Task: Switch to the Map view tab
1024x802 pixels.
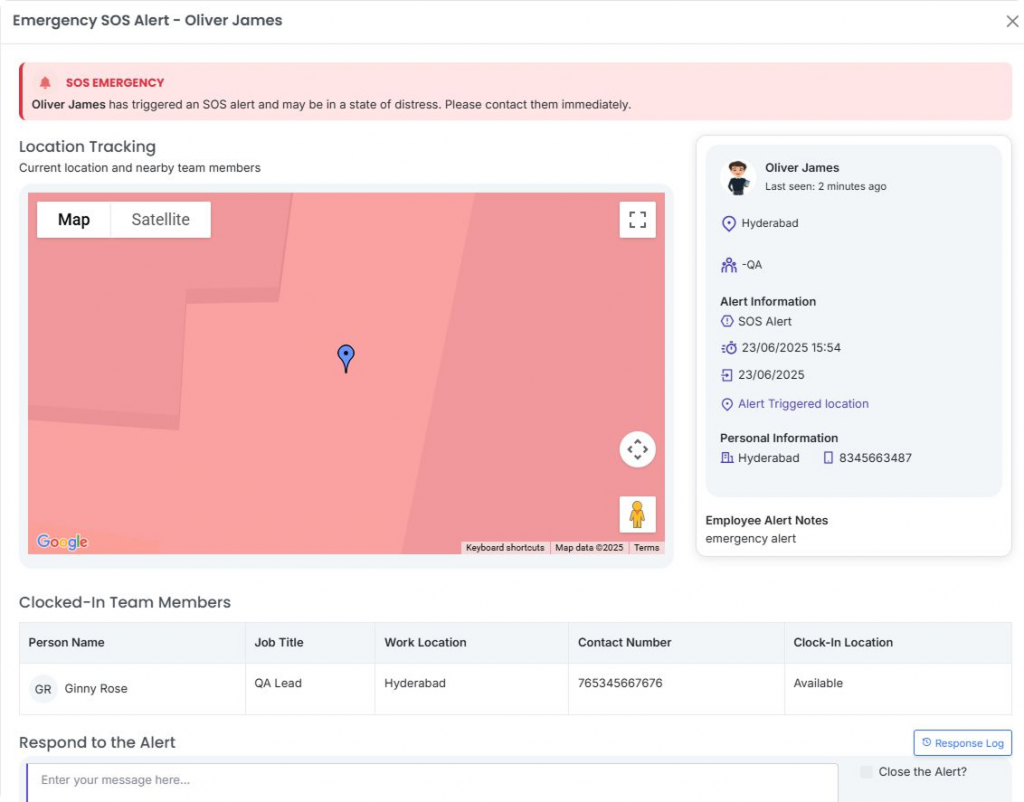Action: coord(74,220)
